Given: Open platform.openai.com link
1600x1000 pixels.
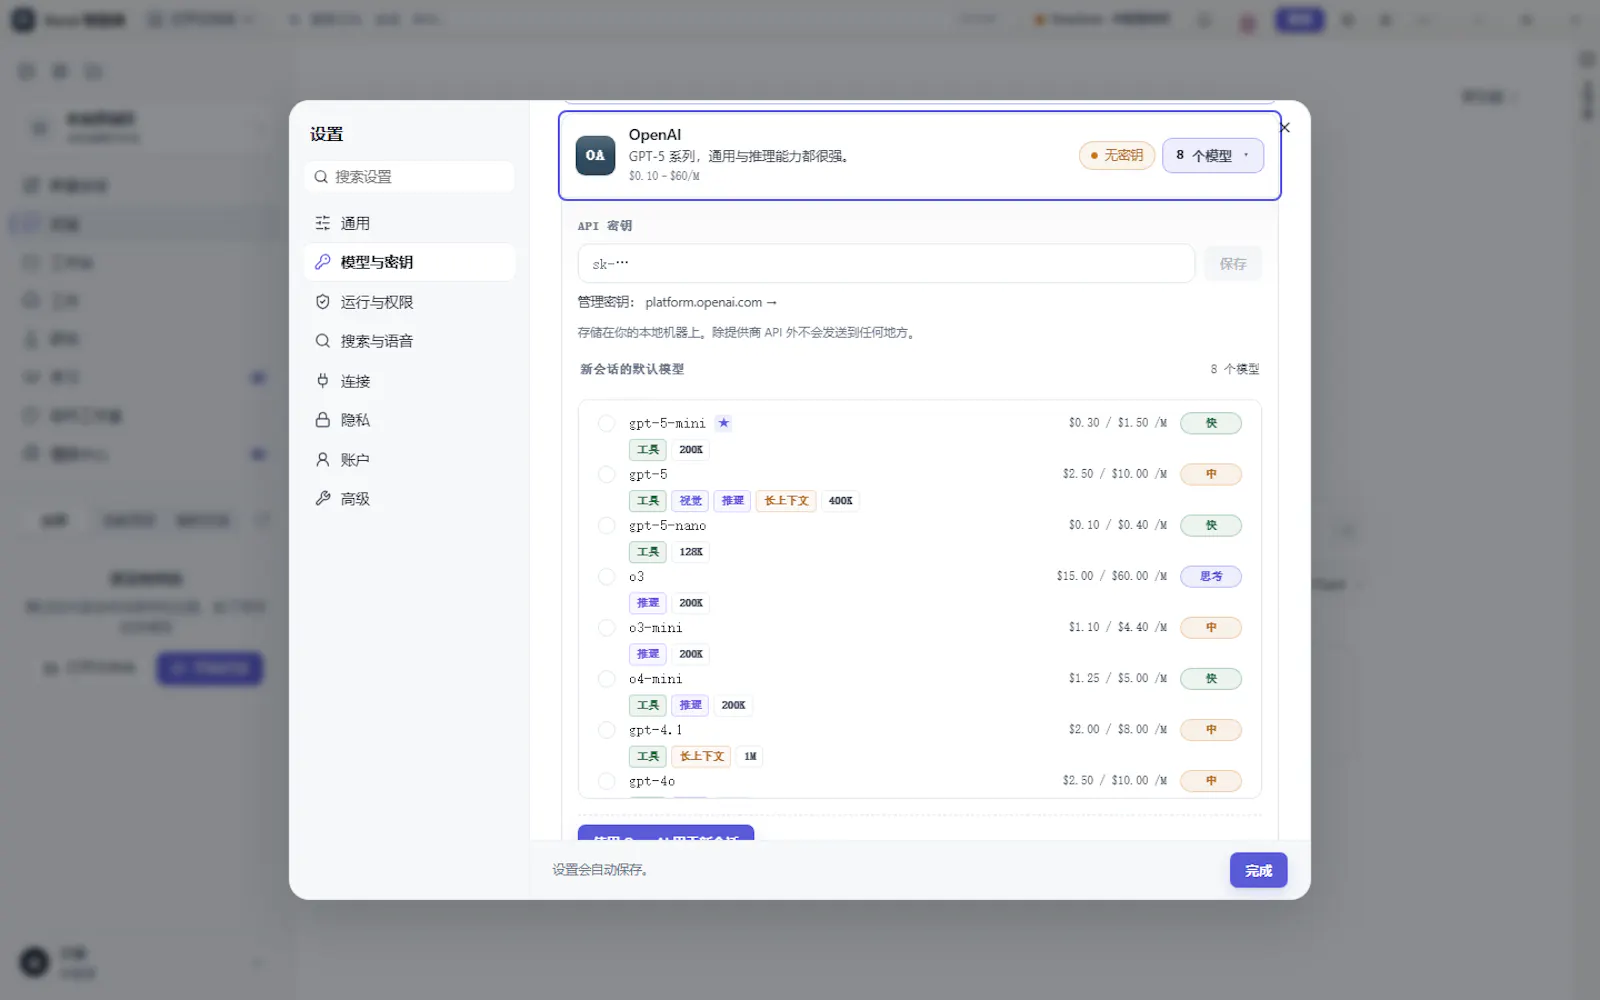Looking at the screenshot, I should point(710,302).
